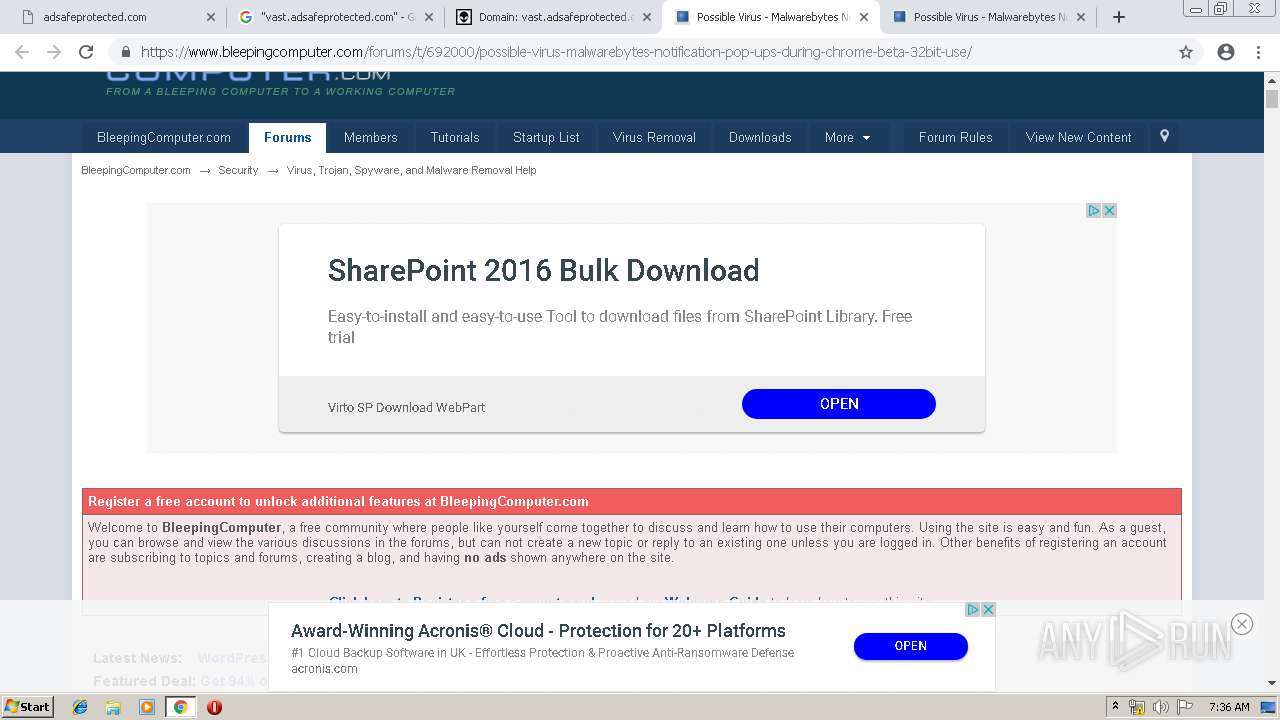Click the Award-Winning Acronis Cloud ad headline
The image size is (1280, 720).
pyautogui.click(x=538, y=631)
